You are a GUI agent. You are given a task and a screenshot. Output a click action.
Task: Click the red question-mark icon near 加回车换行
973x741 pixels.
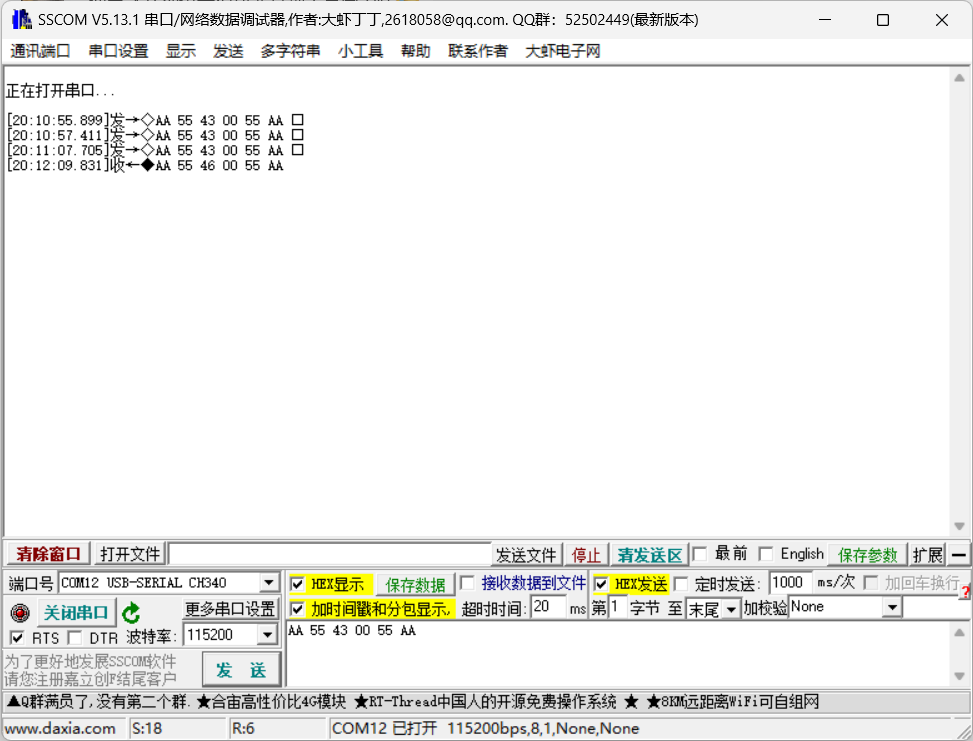pos(966,593)
